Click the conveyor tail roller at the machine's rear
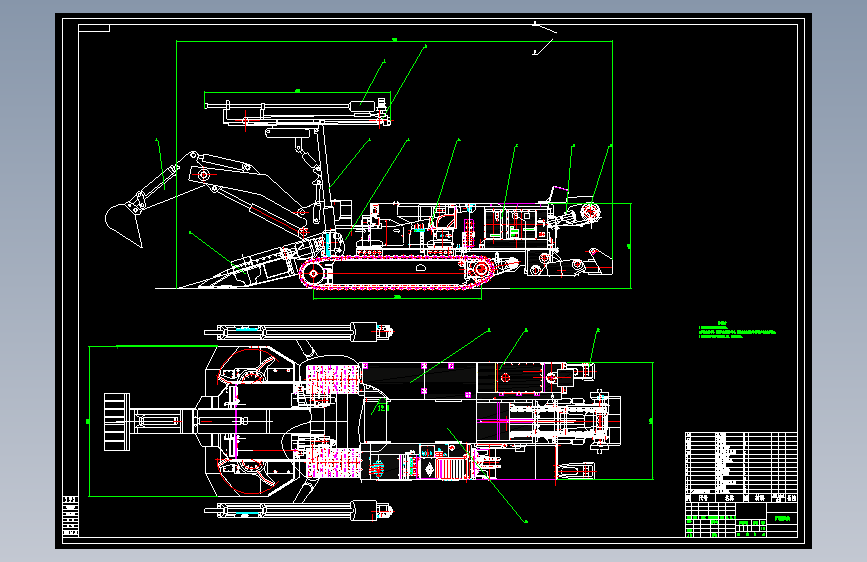Image resolution: width=867 pixels, height=562 pixels. (x=591, y=212)
